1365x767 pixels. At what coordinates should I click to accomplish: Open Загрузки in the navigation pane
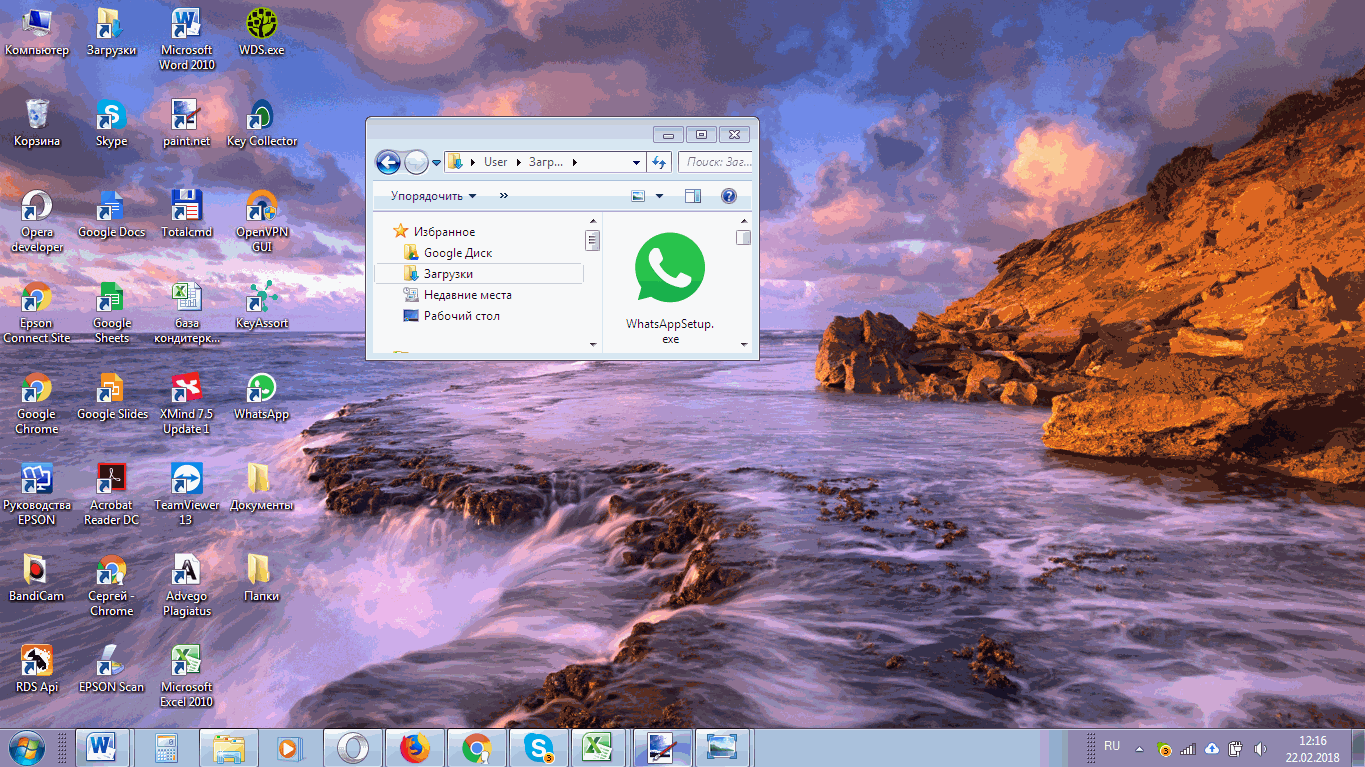pos(479,274)
